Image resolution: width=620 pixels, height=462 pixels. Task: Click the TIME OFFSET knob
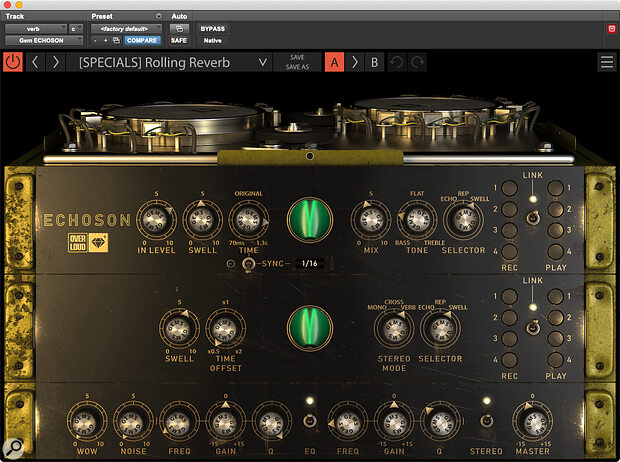tap(225, 329)
